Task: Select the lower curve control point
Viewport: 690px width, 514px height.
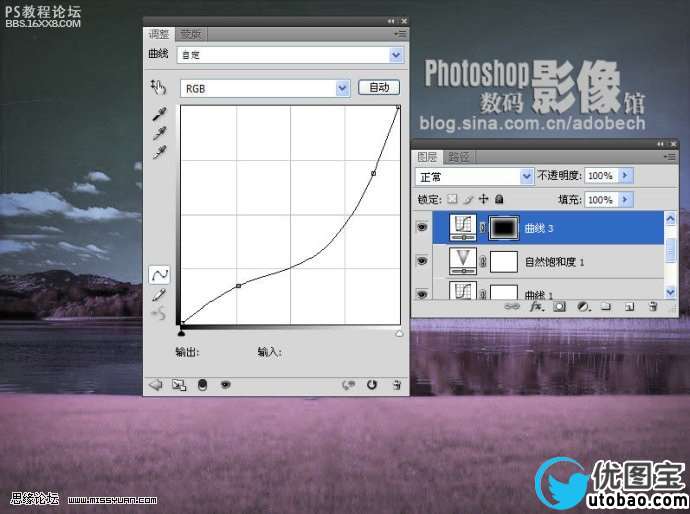Action: pos(238,286)
